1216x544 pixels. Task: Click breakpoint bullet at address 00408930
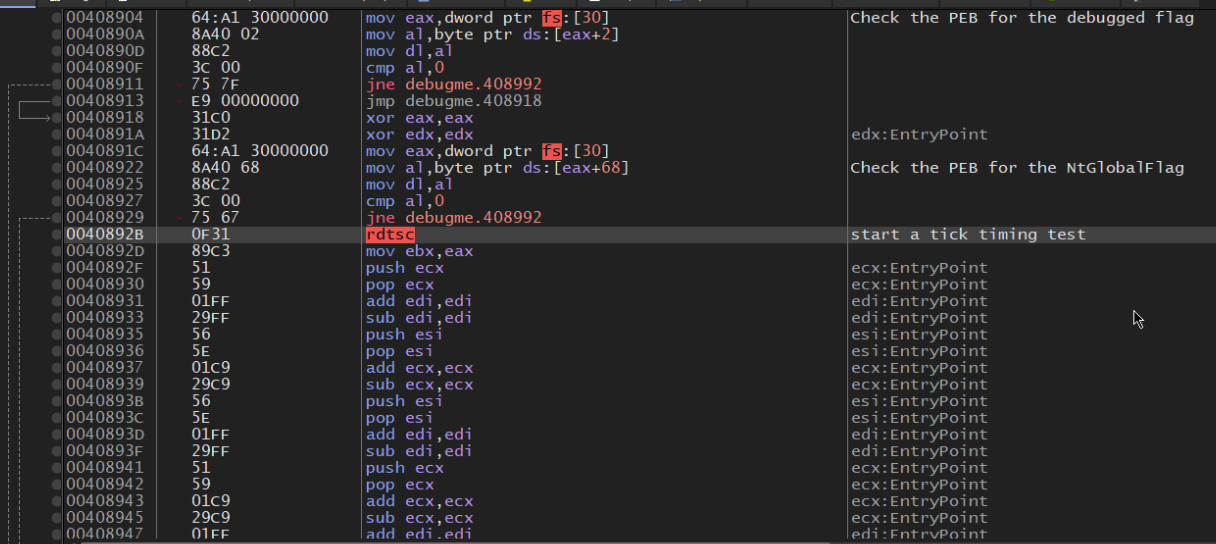(58, 285)
